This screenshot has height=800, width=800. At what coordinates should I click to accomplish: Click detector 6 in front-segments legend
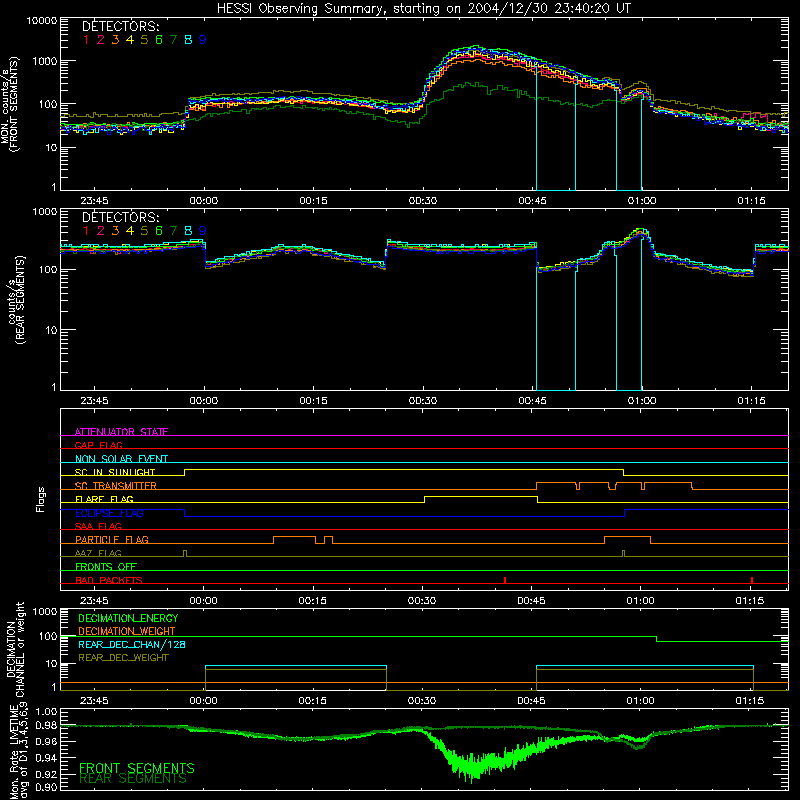point(159,40)
